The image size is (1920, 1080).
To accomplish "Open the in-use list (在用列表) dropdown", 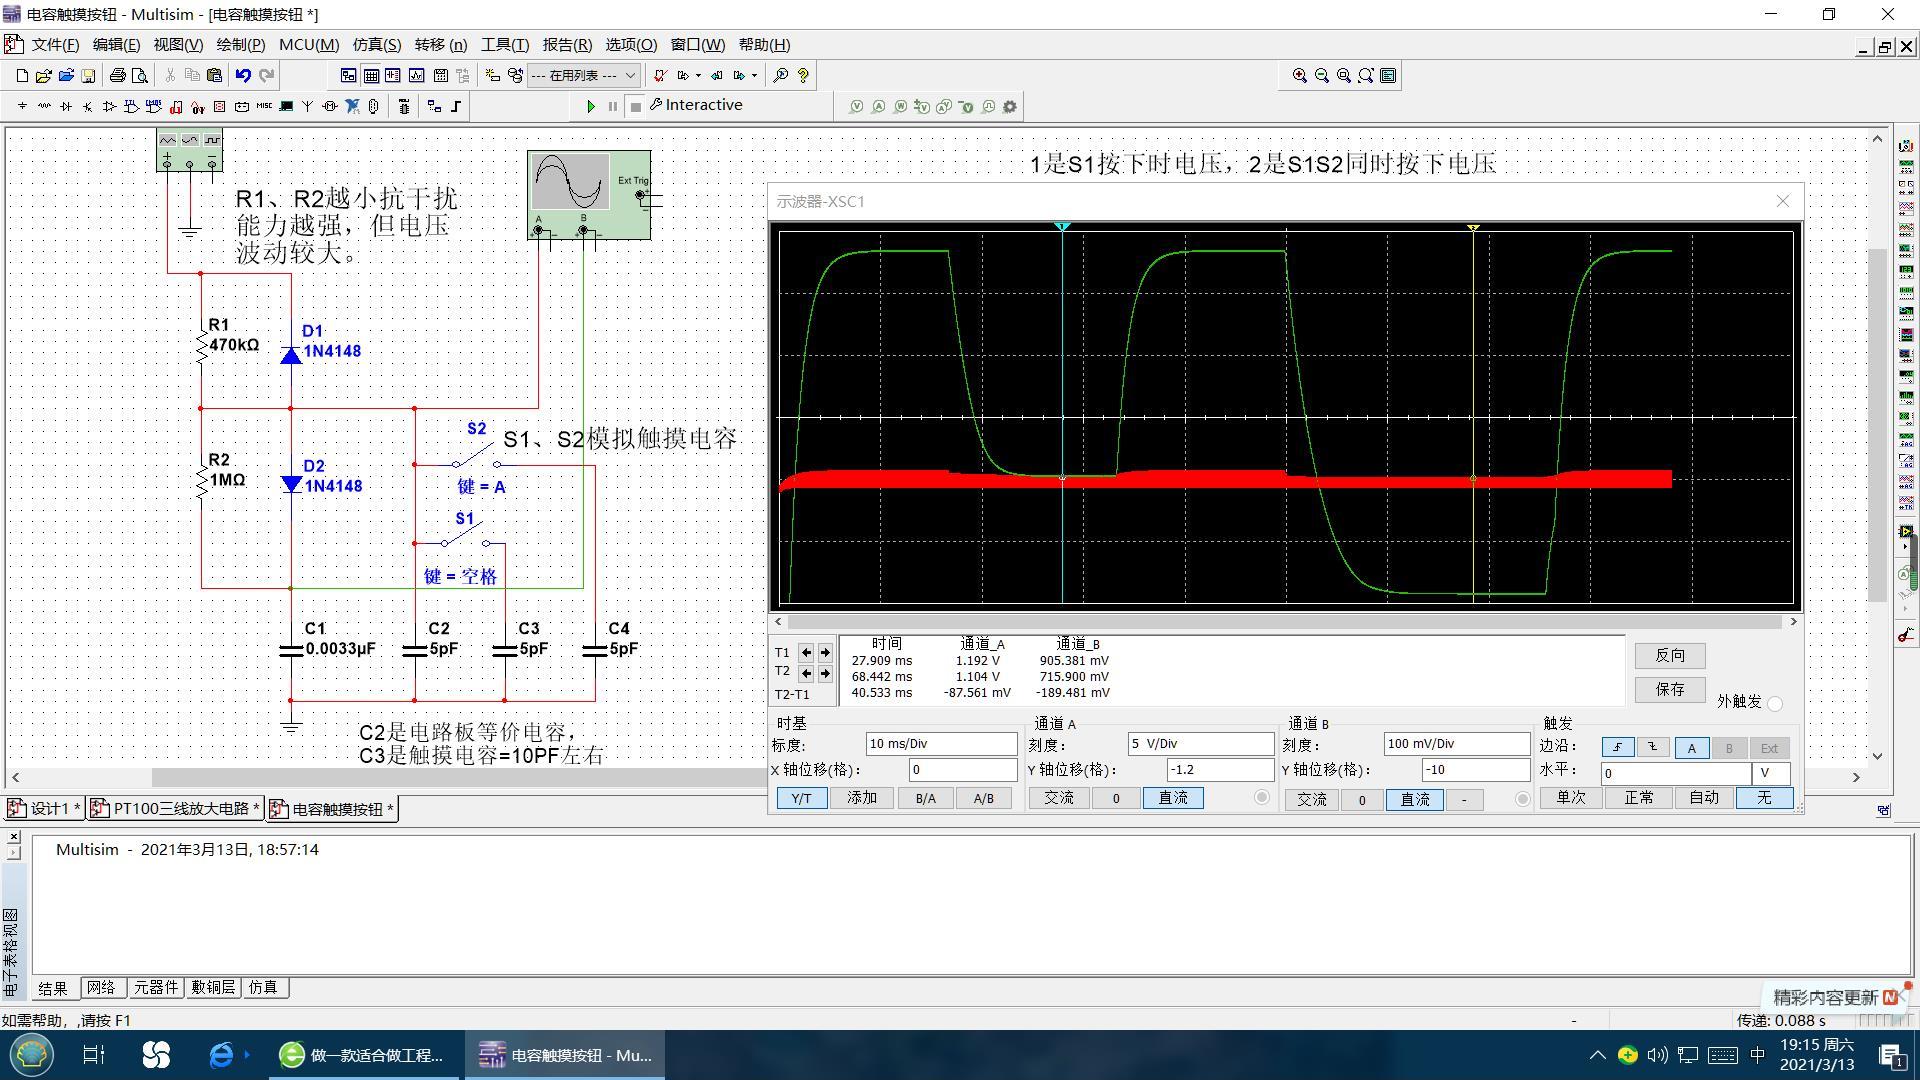I will click(x=584, y=75).
